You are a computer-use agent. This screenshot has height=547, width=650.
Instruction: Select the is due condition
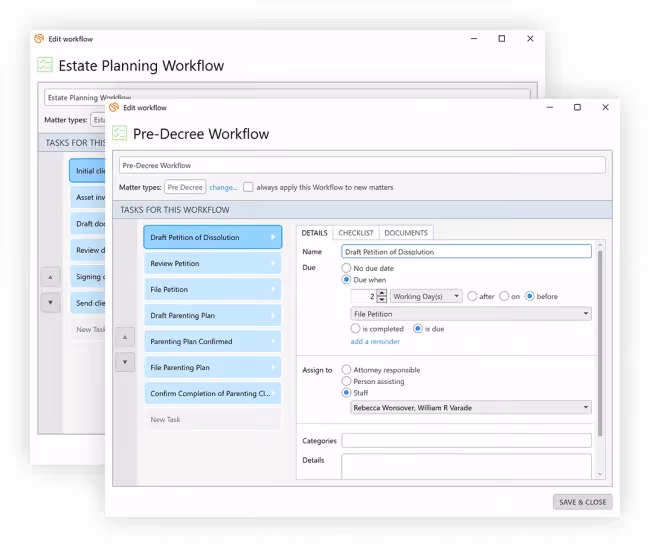(x=418, y=329)
